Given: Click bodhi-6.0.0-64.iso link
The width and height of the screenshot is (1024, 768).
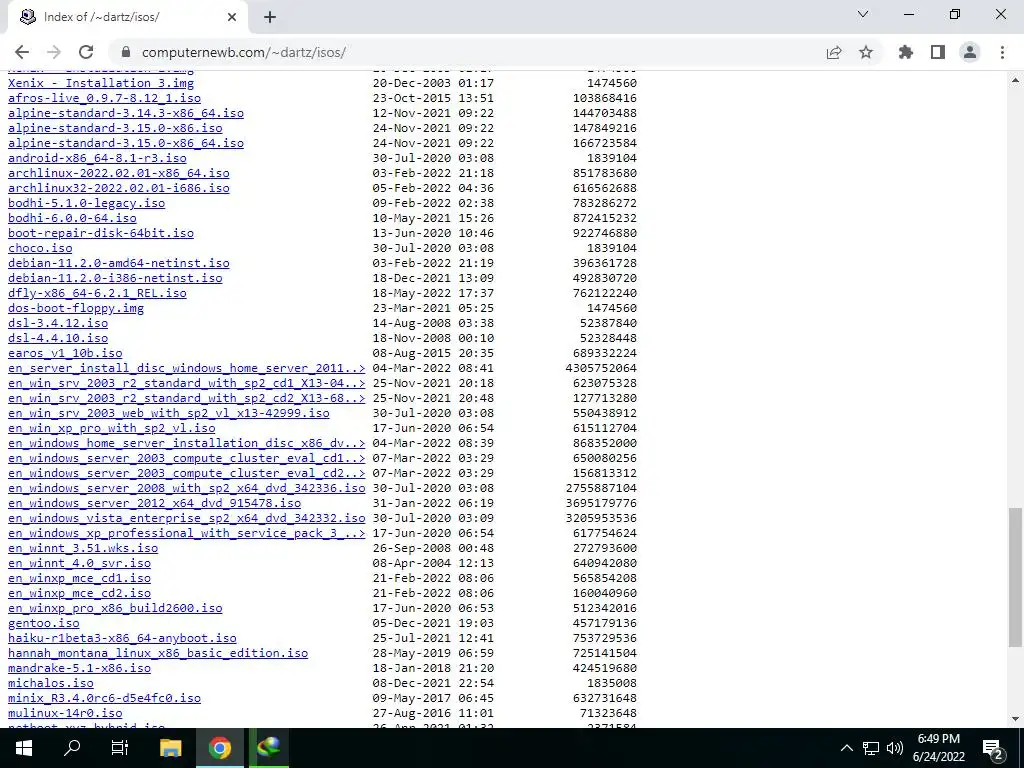Looking at the screenshot, I should [x=72, y=218].
